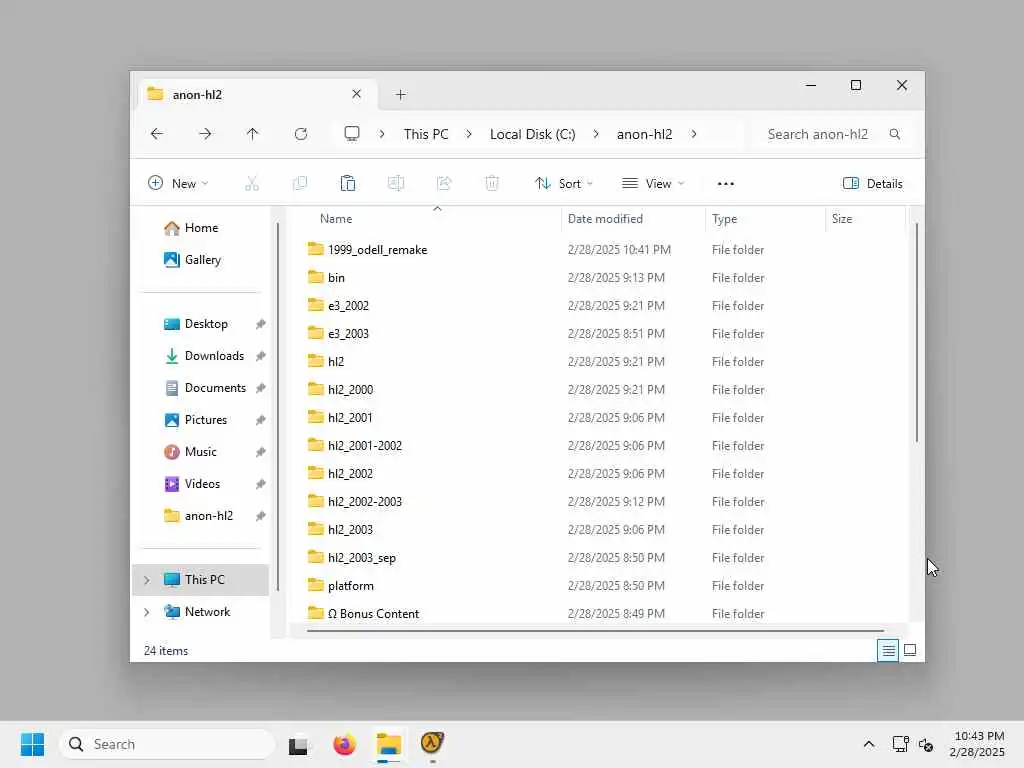Switch to large thumbnails view icon

tap(910, 650)
